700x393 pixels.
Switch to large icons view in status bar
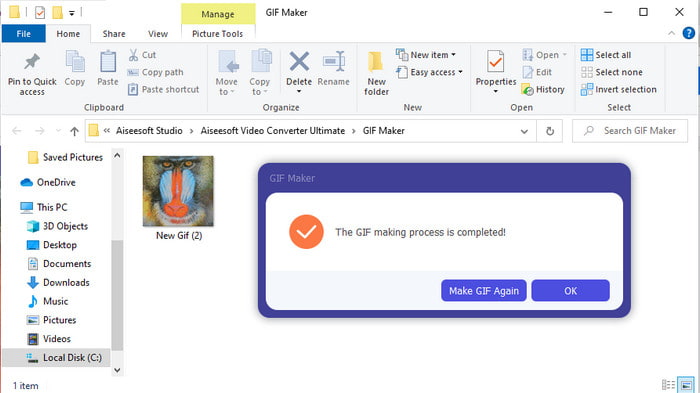pos(686,385)
